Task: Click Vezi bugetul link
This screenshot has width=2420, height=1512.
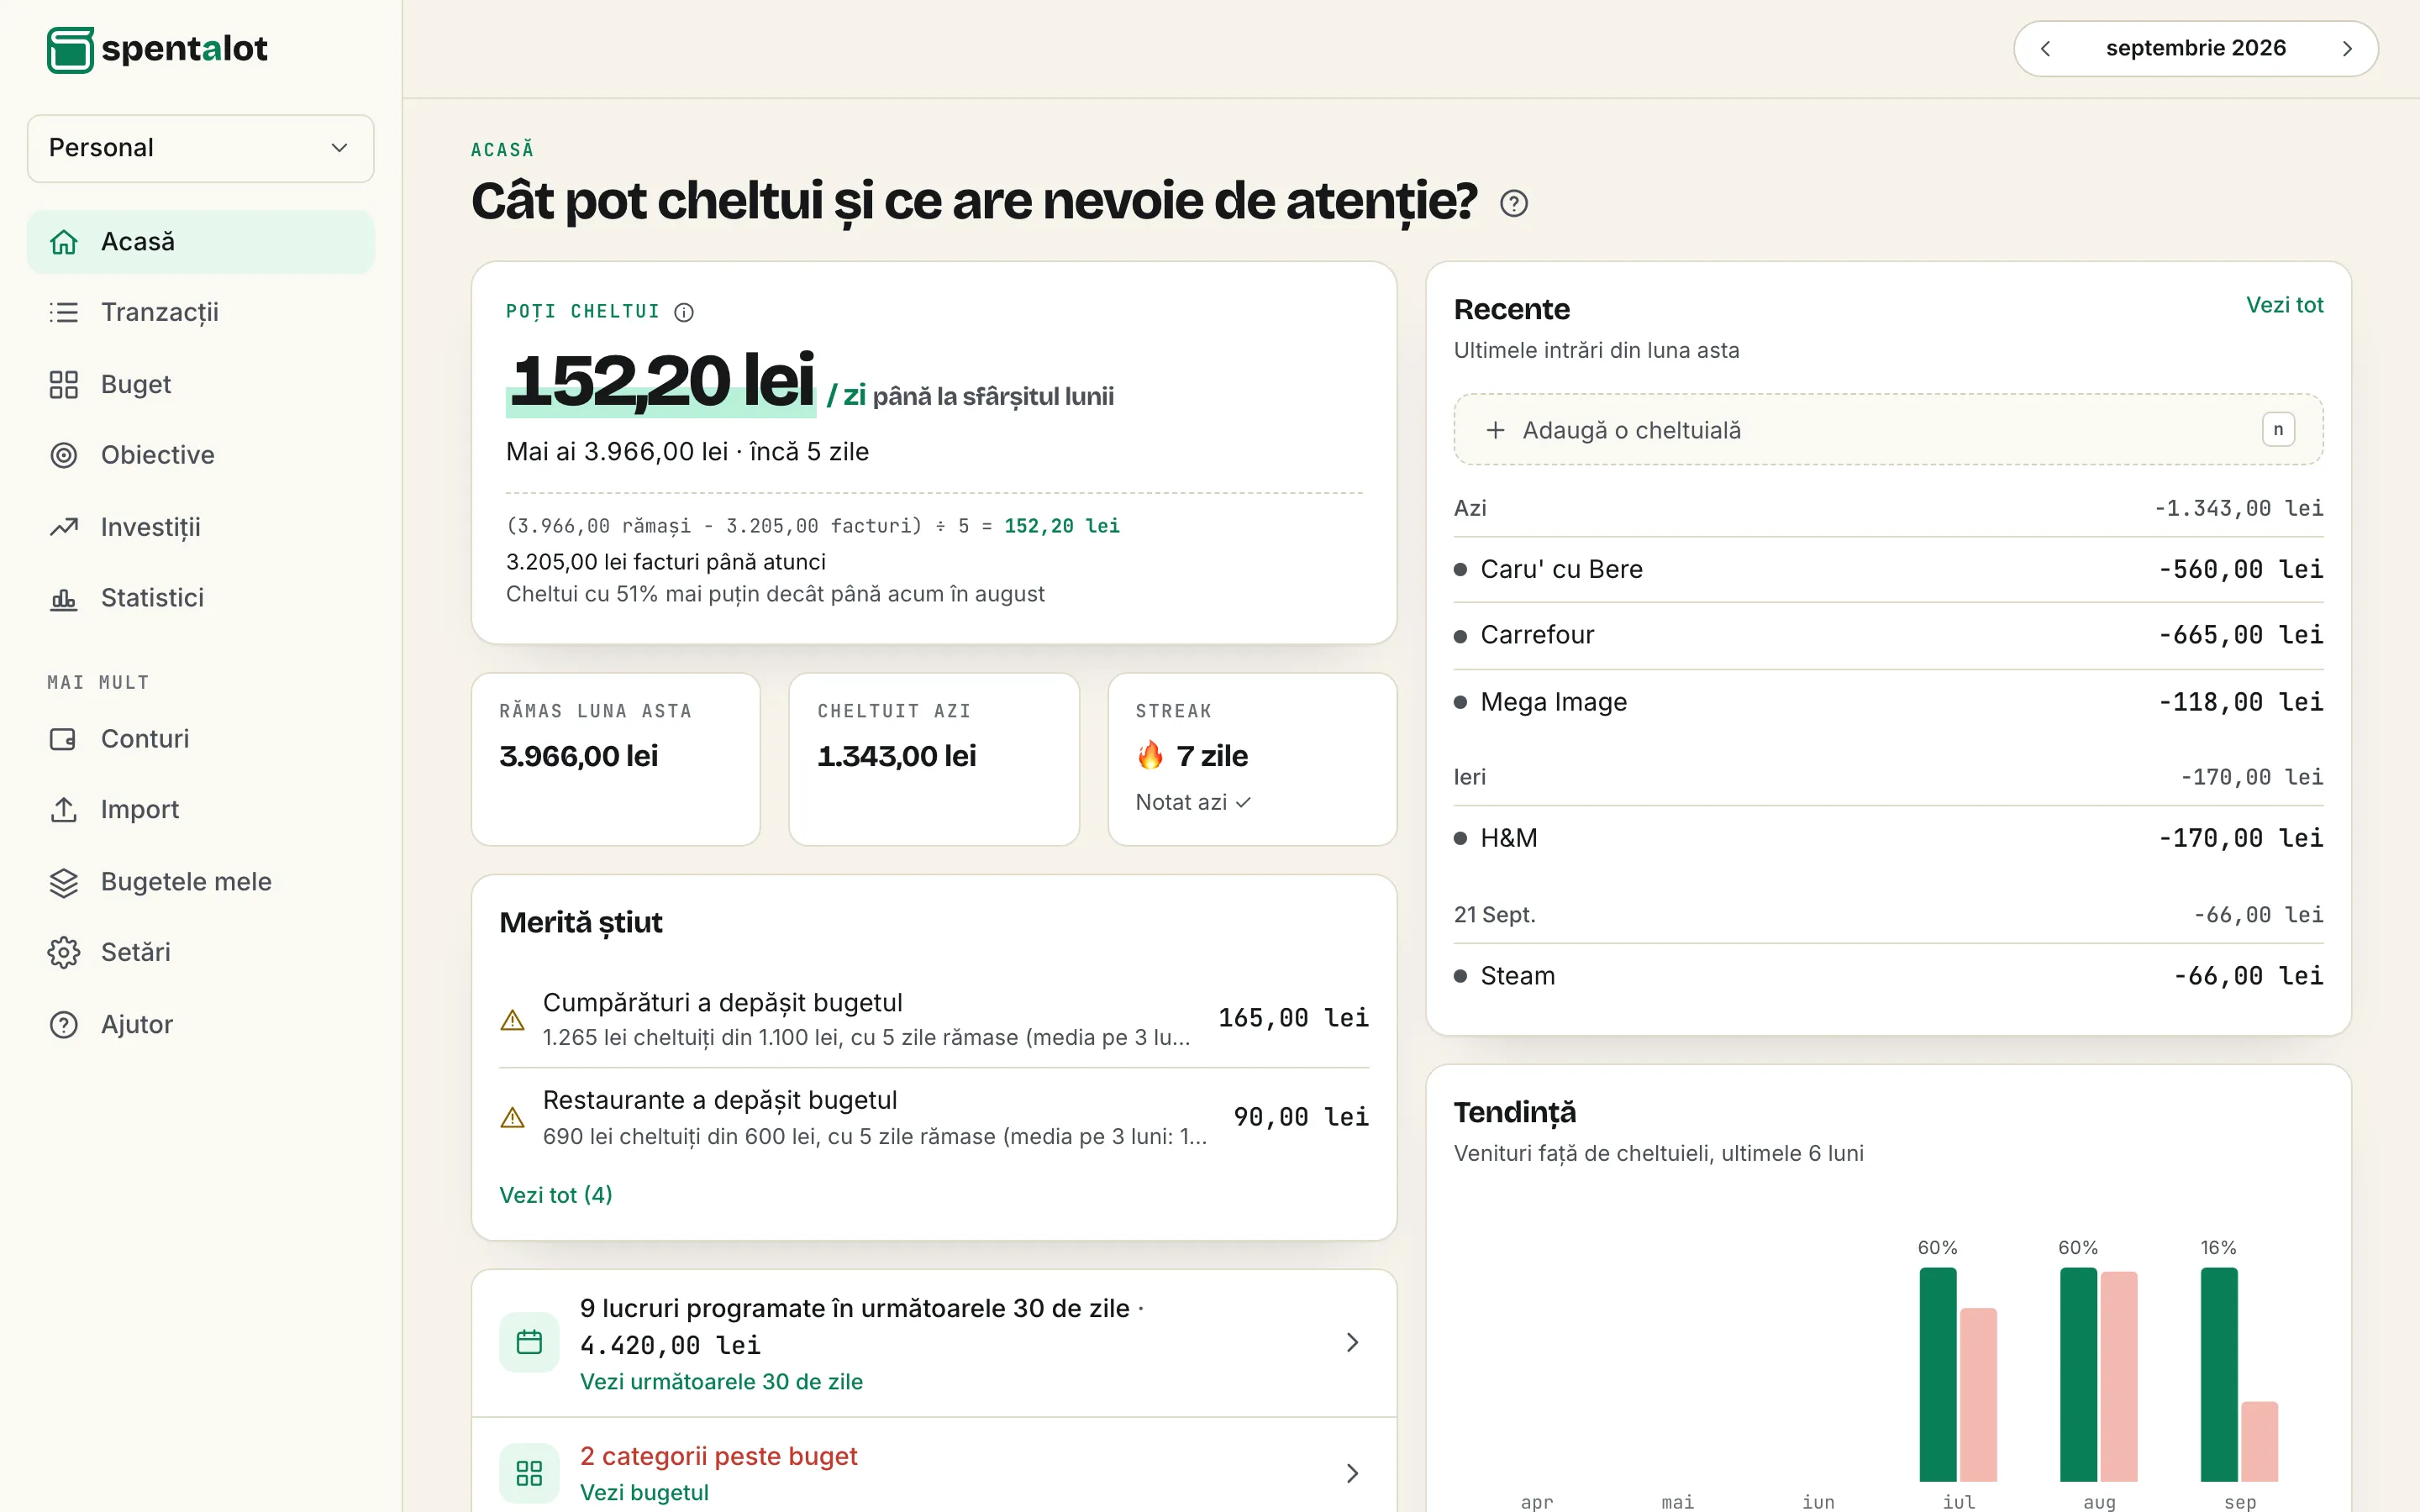Action: tap(644, 1493)
